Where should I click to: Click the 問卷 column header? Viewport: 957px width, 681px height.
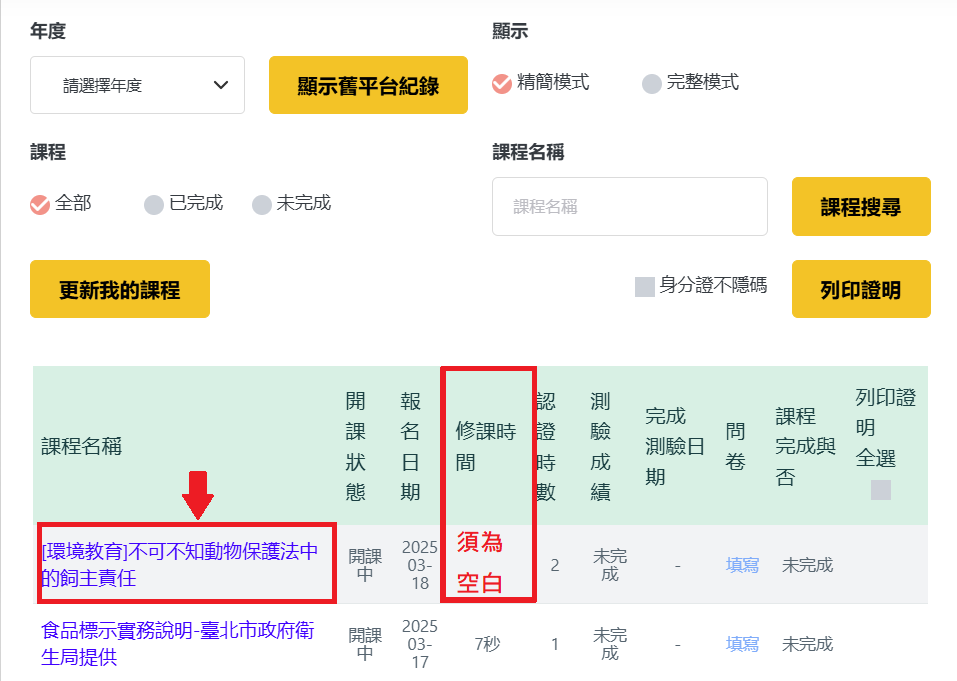point(735,447)
